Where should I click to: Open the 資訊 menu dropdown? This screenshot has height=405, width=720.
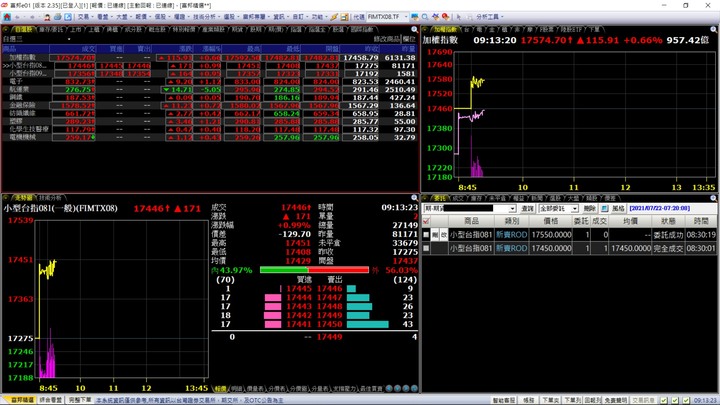coord(281,17)
